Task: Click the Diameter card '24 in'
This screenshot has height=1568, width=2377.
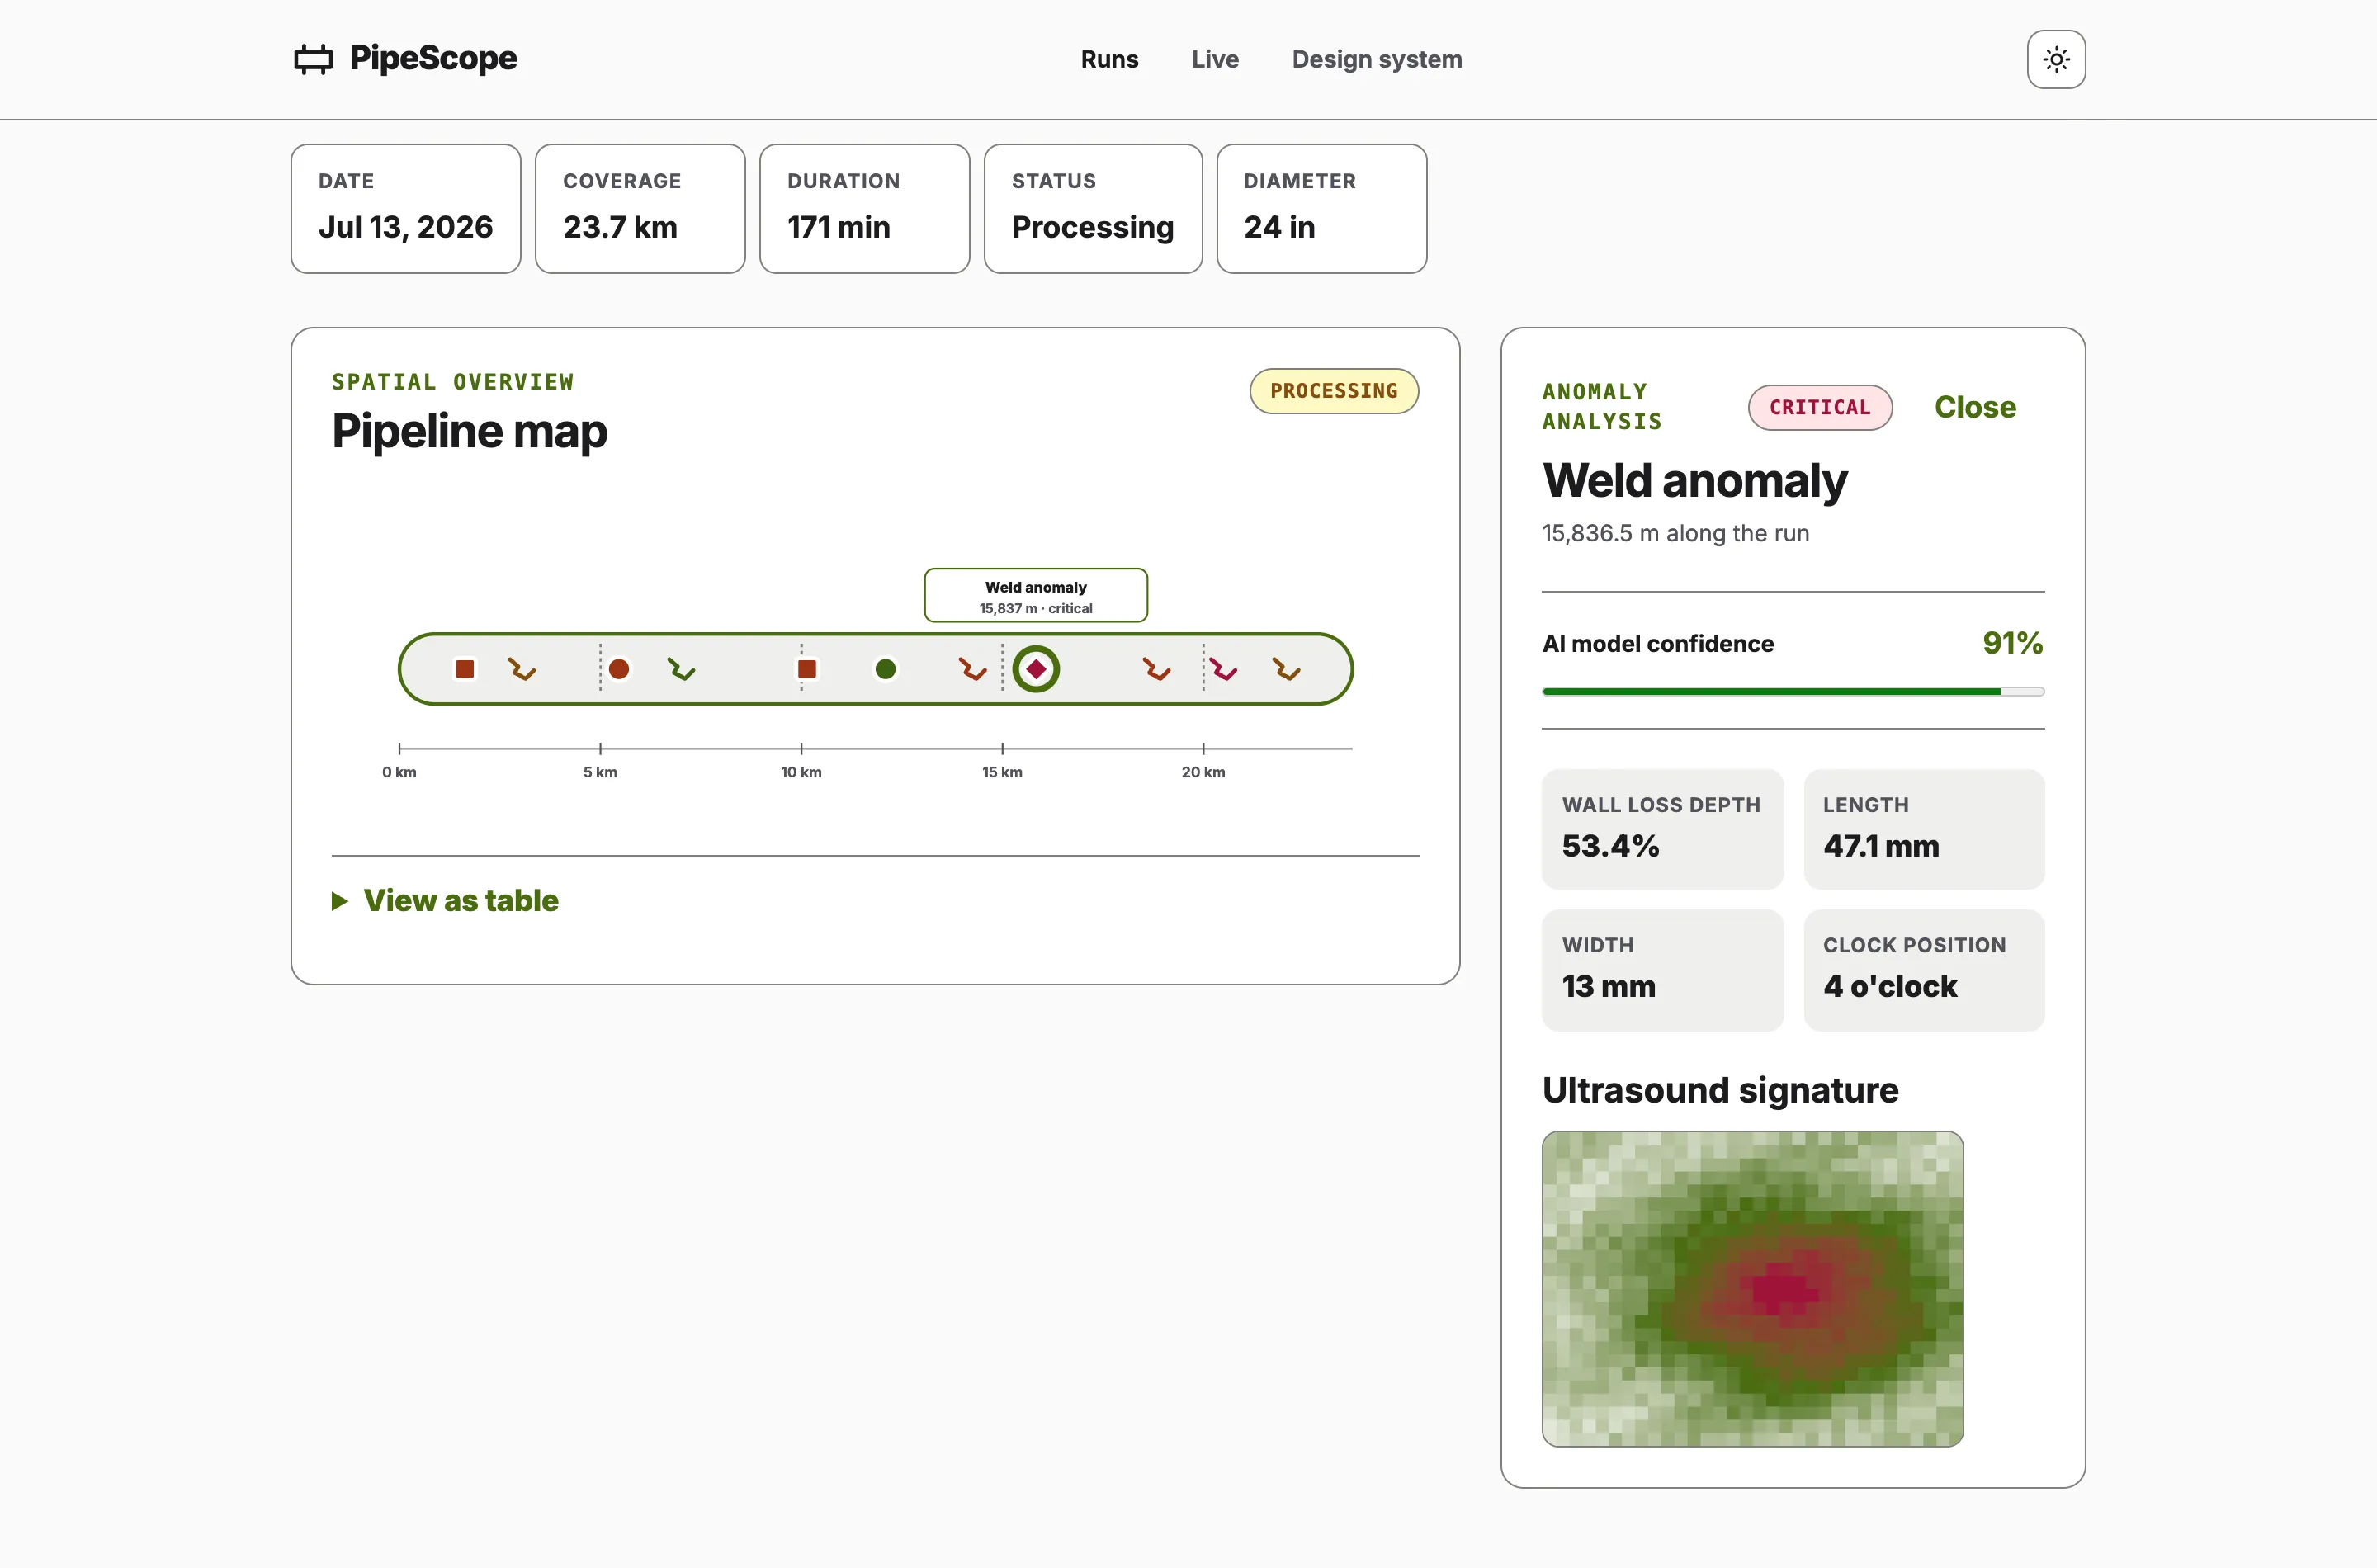Action: coord(1322,208)
